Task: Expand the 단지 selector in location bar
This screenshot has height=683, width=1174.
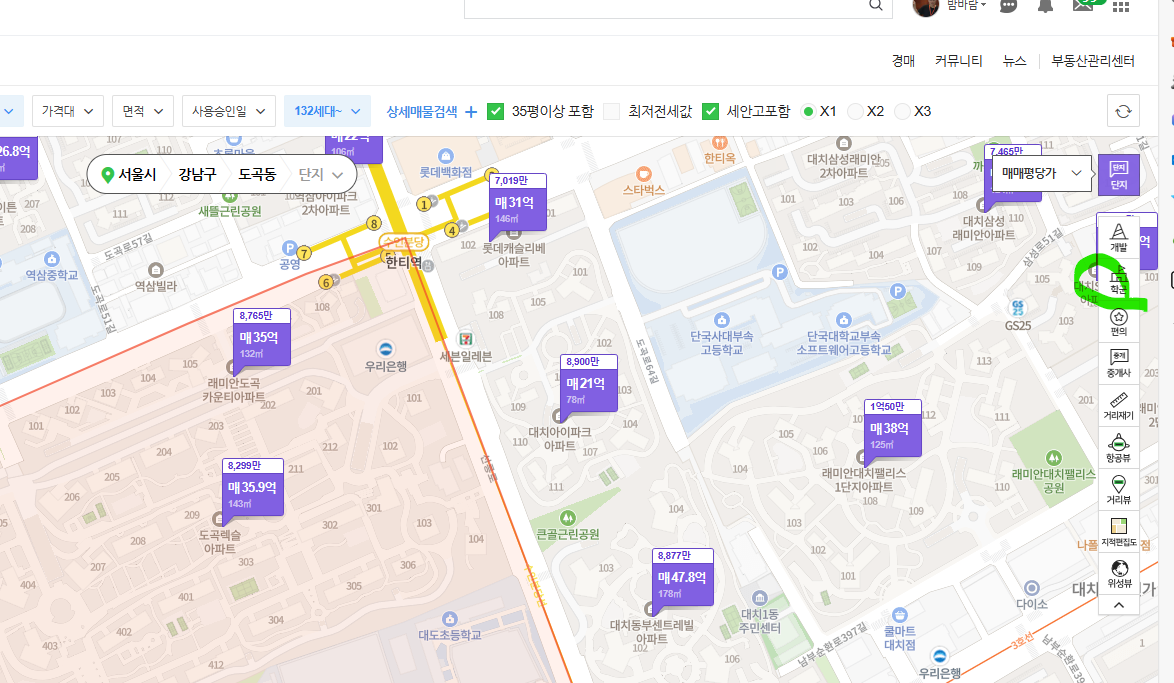Action: pyautogui.click(x=320, y=174)
